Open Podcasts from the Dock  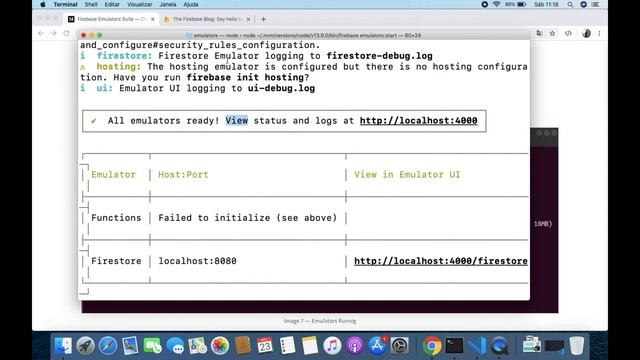tap(355, 346)
